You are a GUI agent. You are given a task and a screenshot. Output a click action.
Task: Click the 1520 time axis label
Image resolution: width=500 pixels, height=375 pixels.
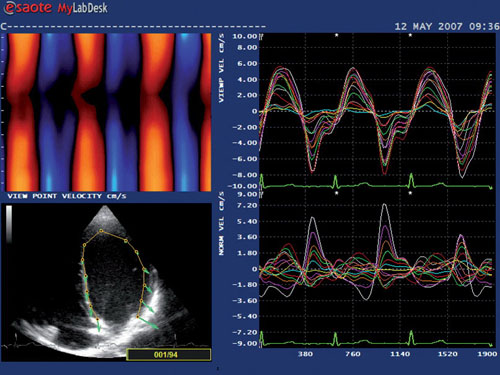pos(447,354)
